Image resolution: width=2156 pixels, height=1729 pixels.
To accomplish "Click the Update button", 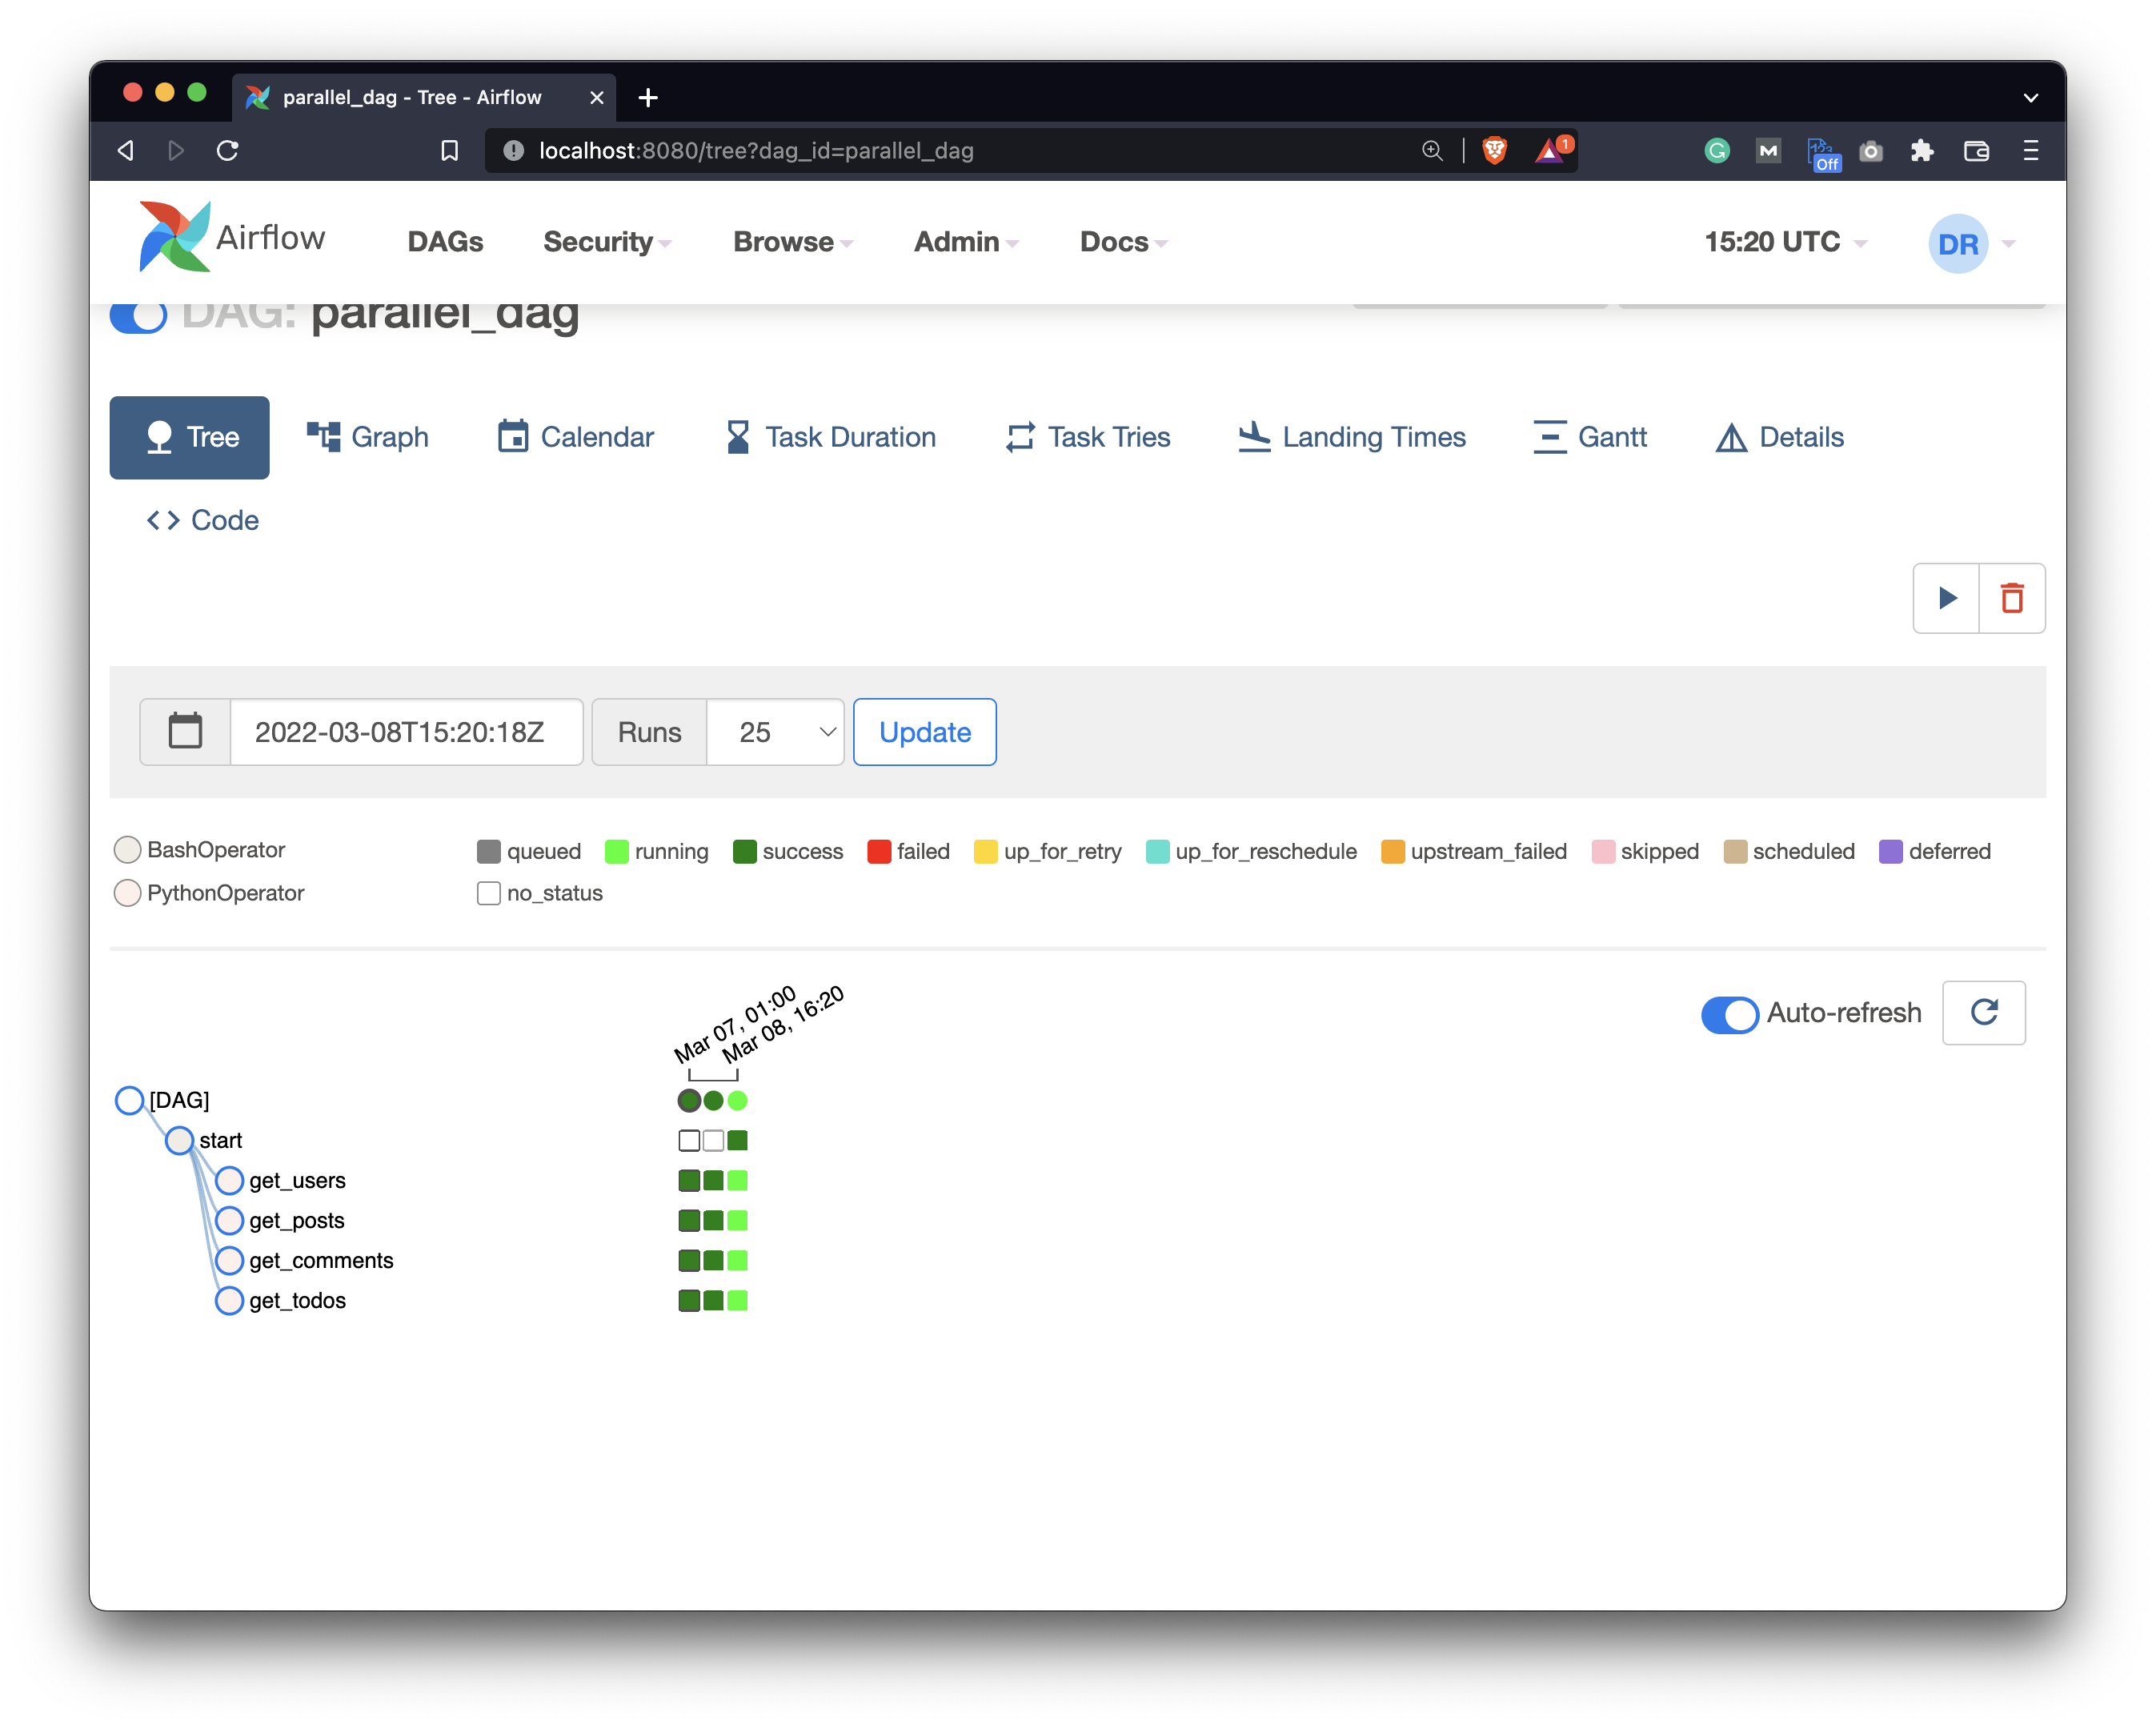I will pos(924,732).
